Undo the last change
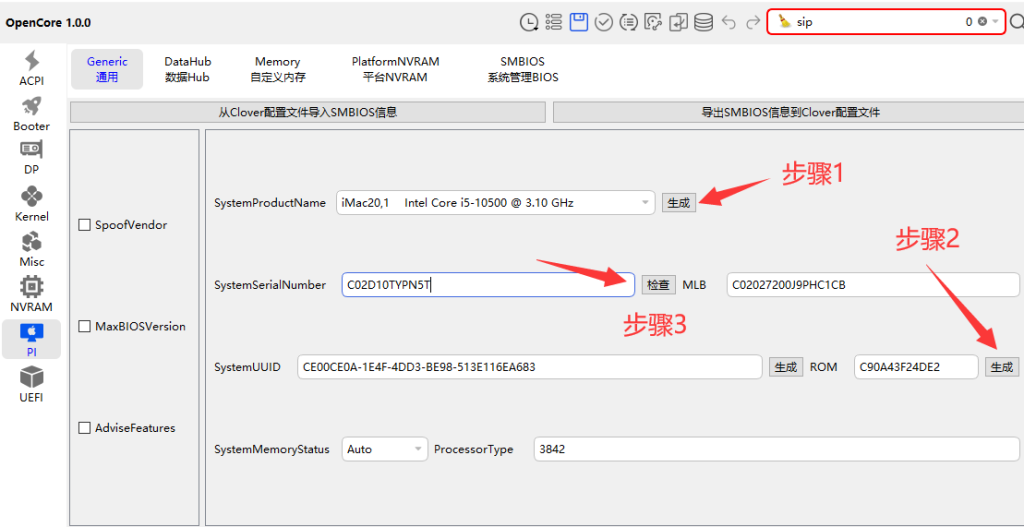 pyautogui.click(x=729, y=22)
